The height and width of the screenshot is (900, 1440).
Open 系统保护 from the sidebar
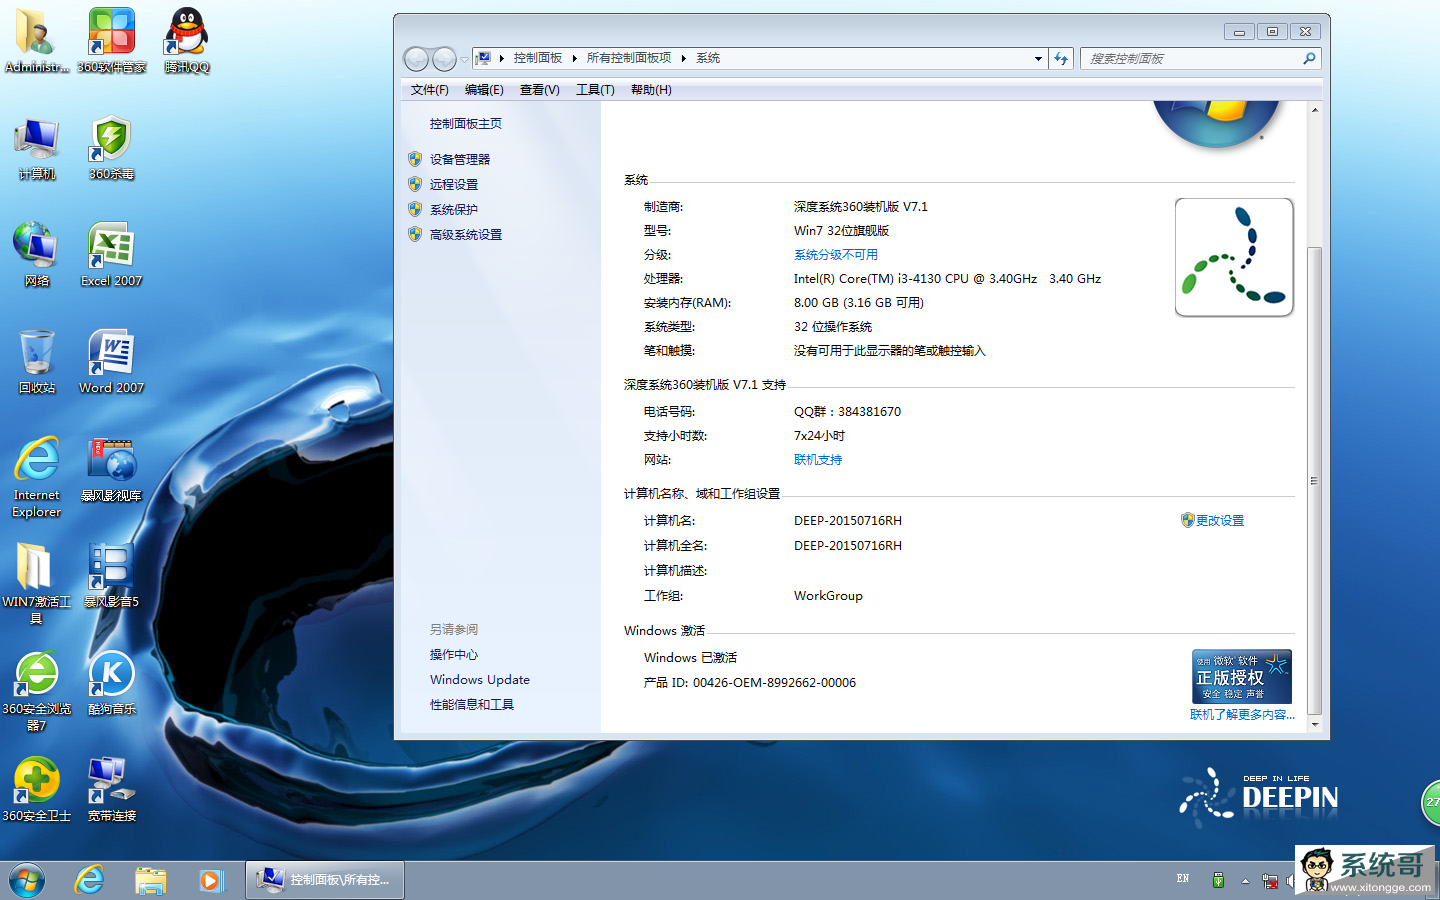click(454, 209)
